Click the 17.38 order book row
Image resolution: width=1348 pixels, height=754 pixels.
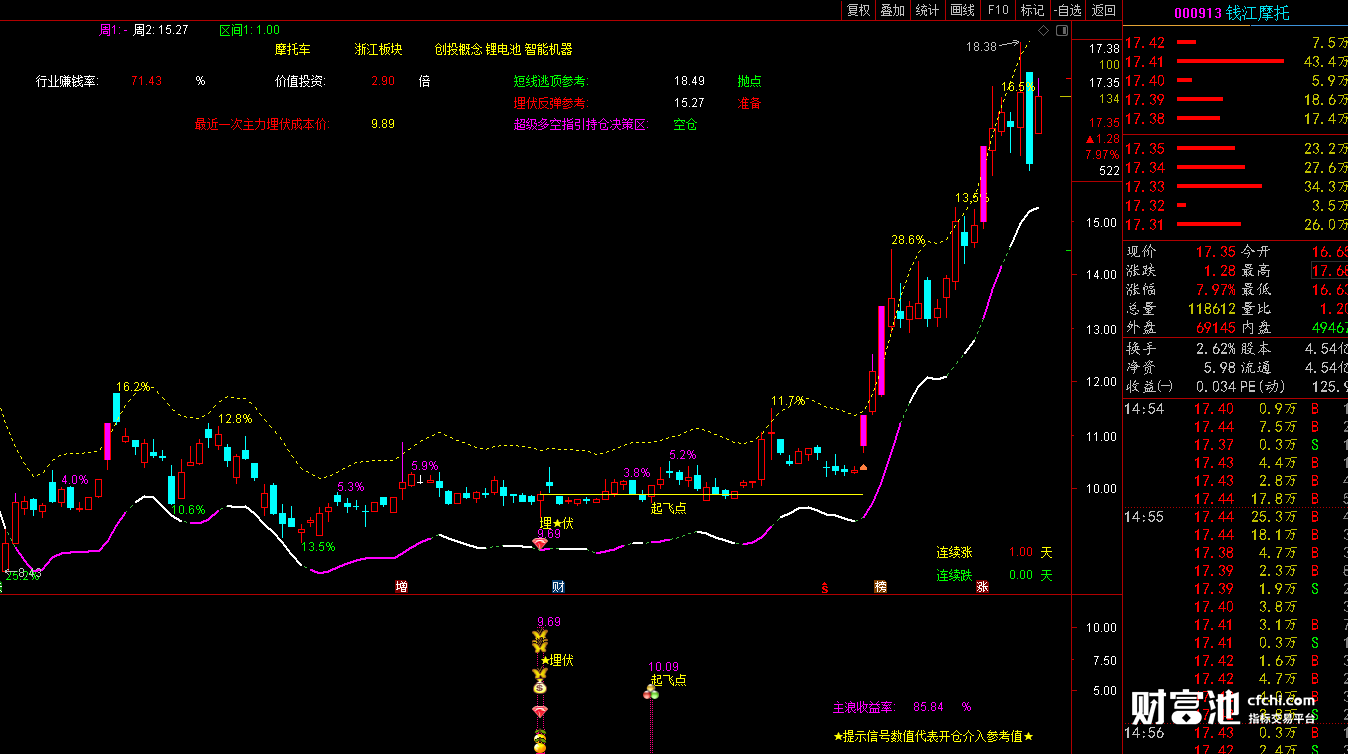click(x=1235, y=118)
